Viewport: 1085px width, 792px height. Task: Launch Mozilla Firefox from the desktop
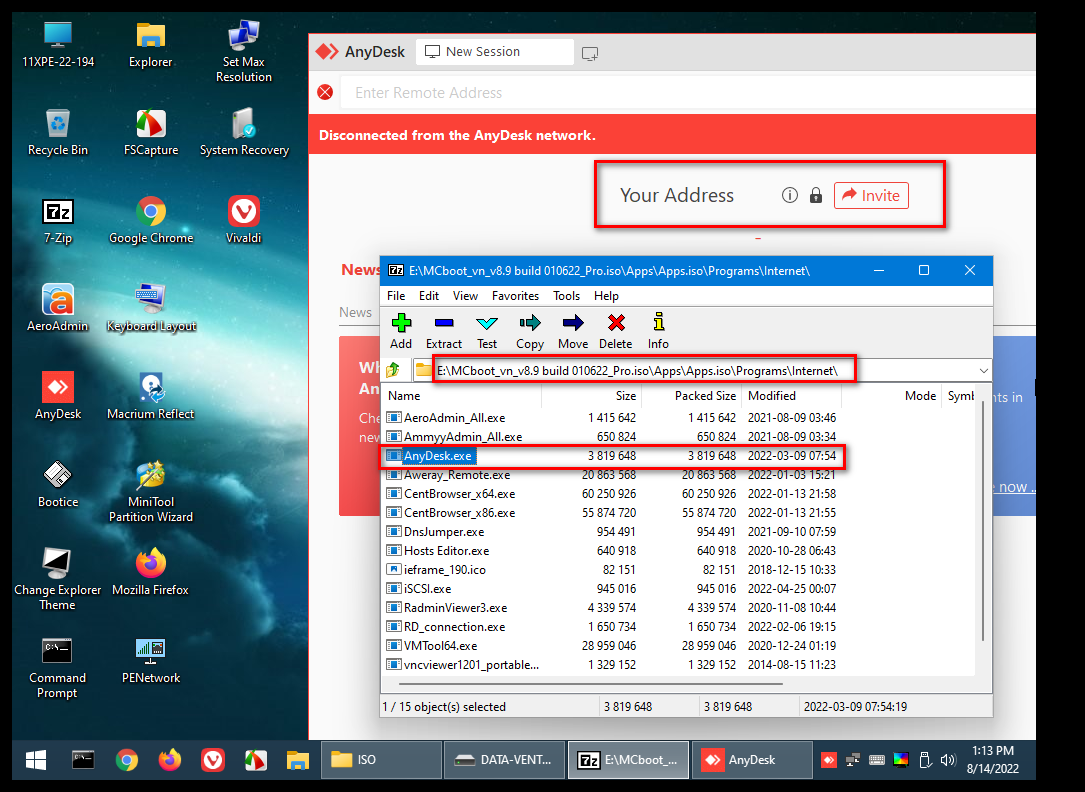(151, 573)
